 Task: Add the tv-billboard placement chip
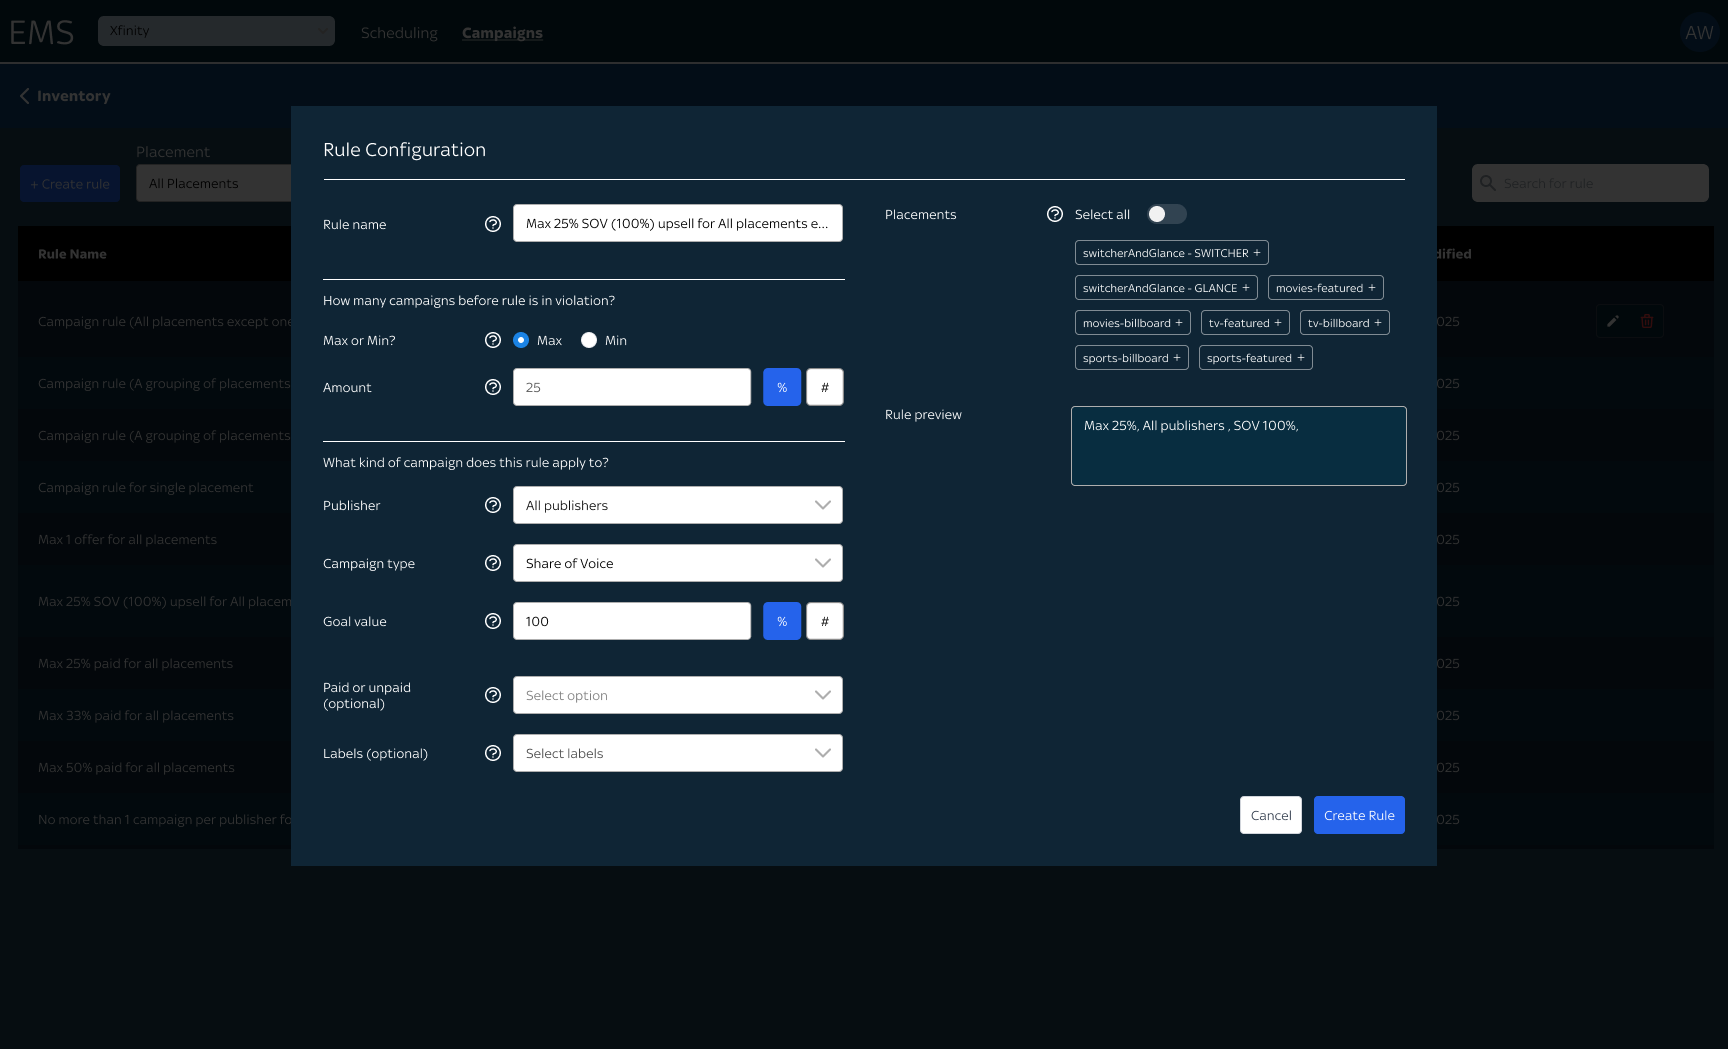pos(1345,323)
